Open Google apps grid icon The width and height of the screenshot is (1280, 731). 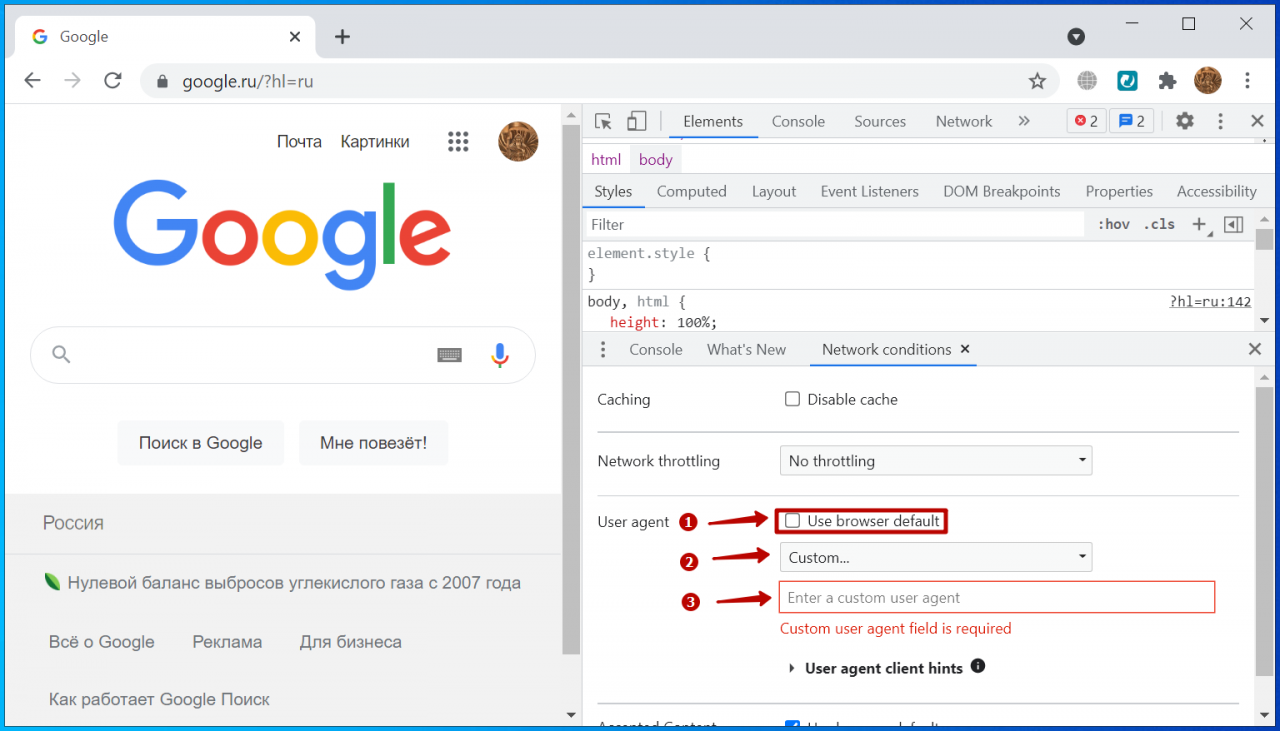[x=458, y=142]
